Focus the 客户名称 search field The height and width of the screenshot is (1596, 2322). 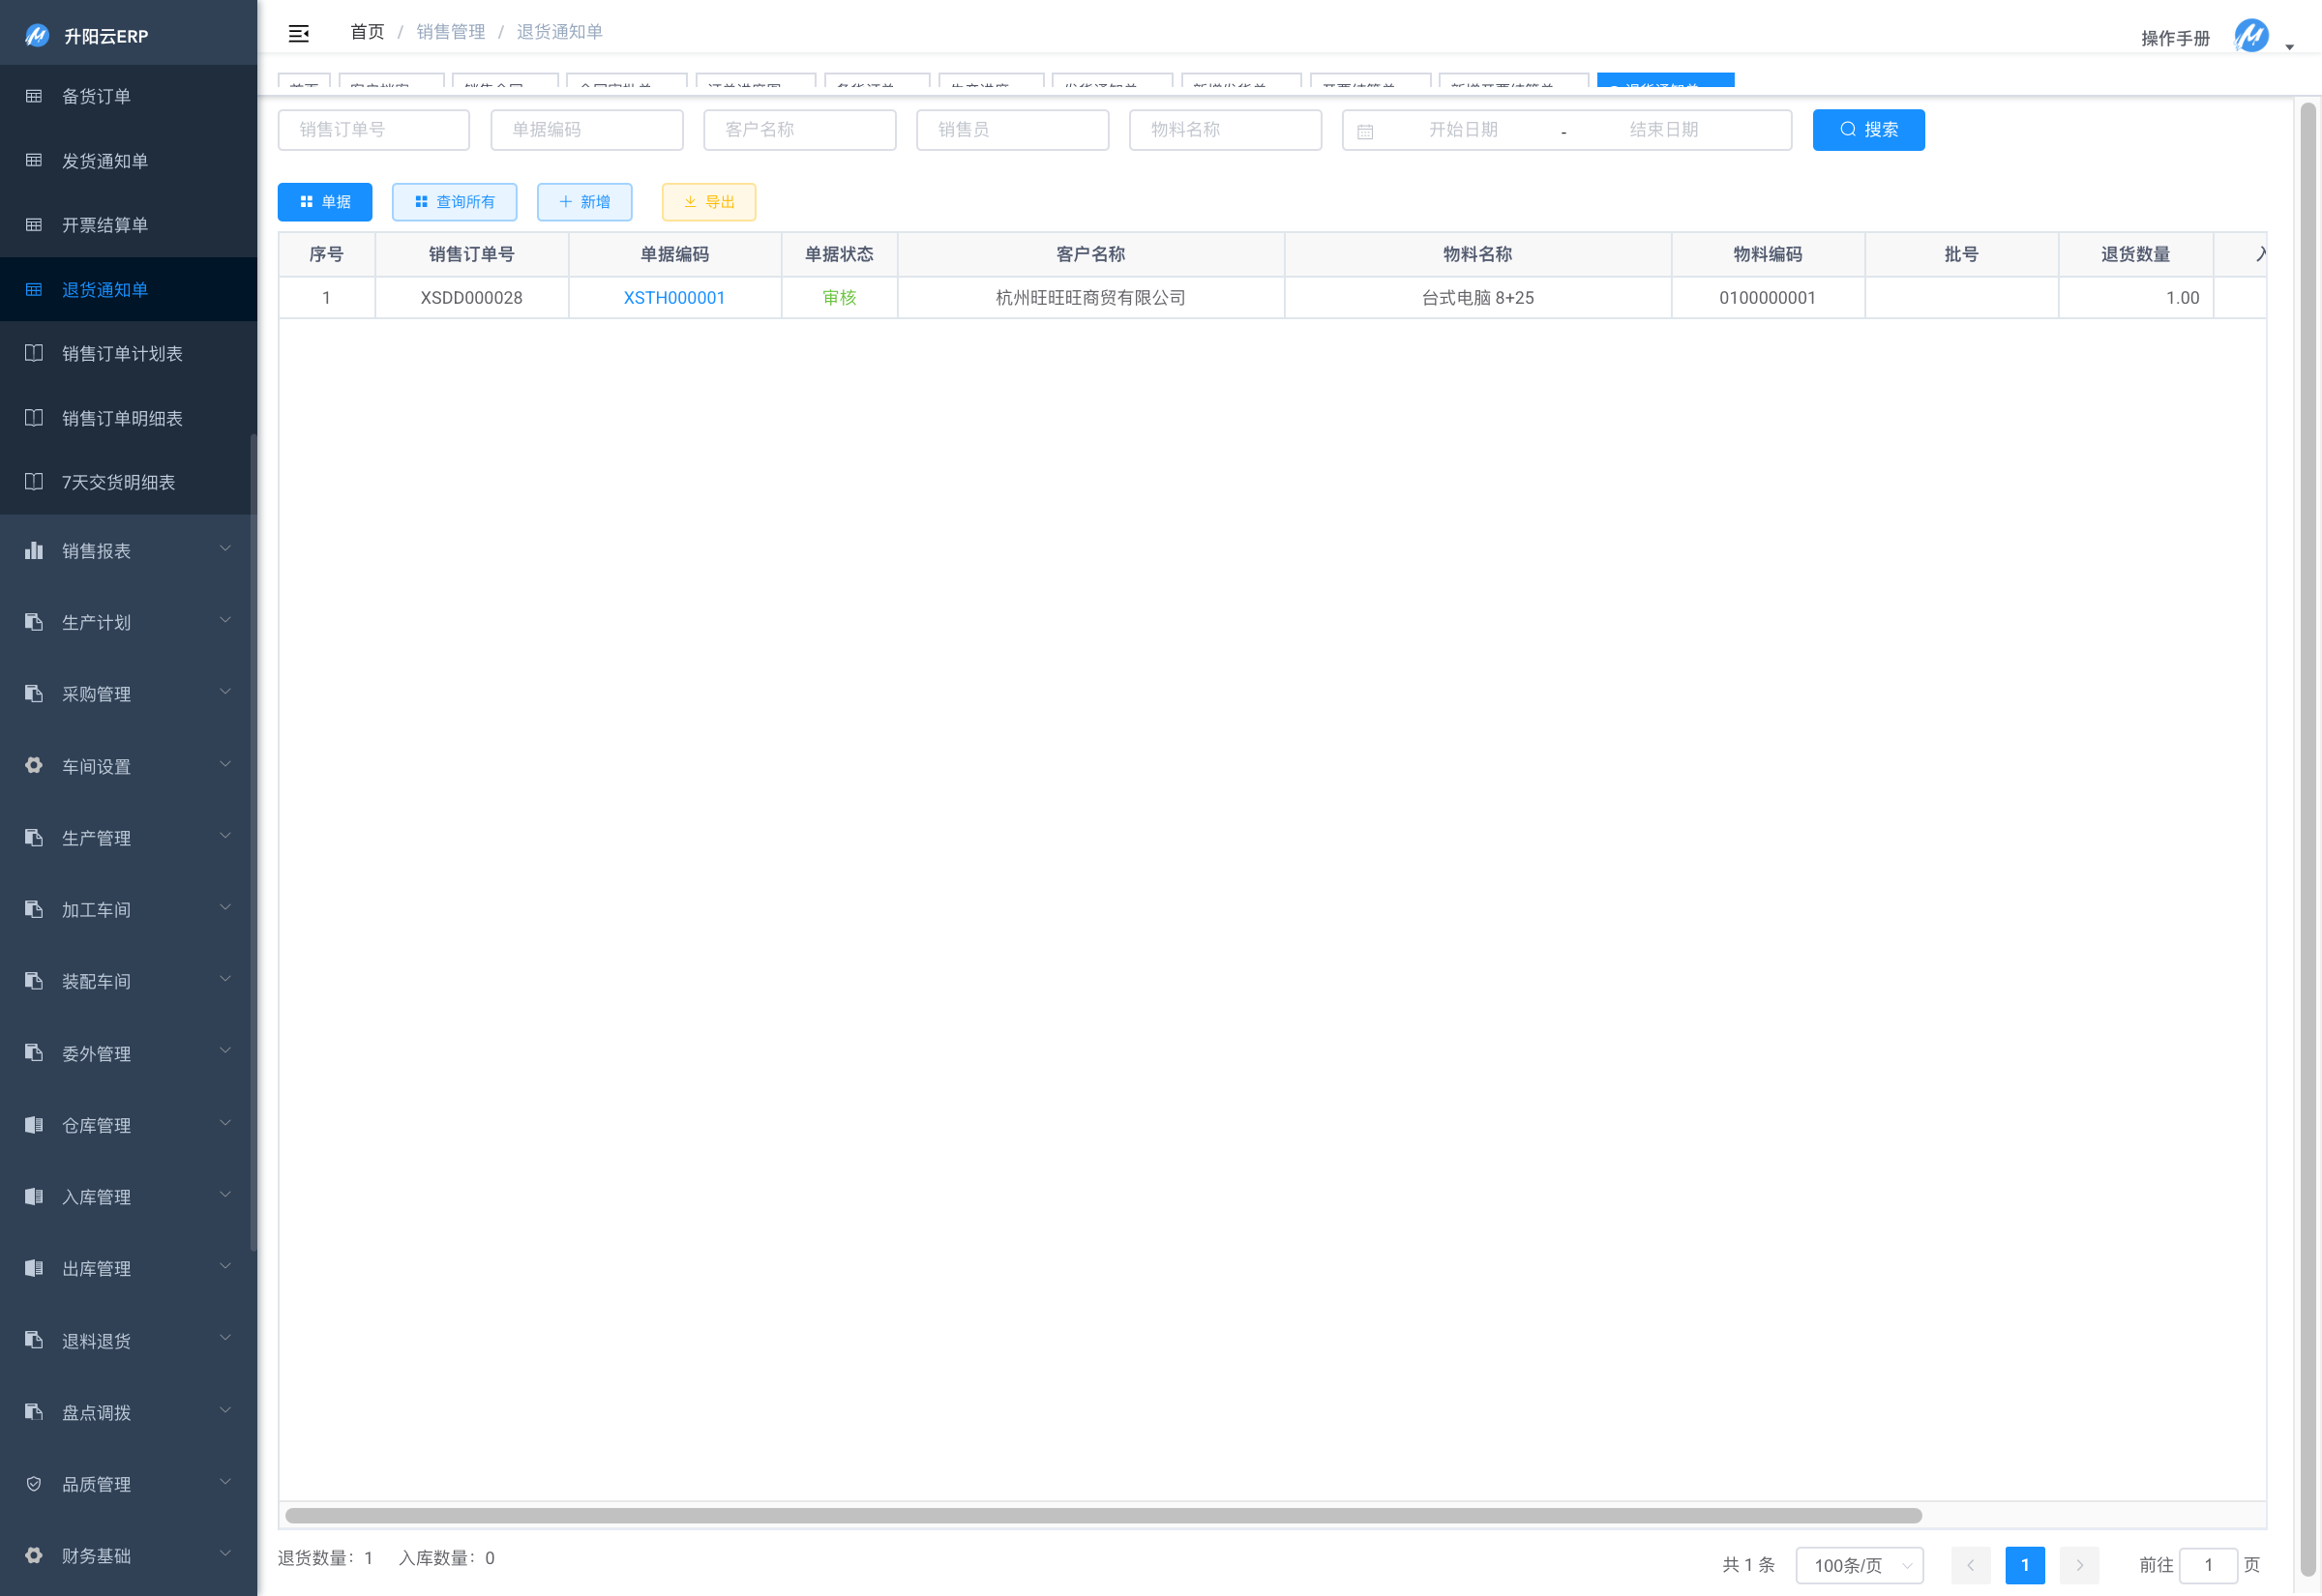(x=799, y=130)
